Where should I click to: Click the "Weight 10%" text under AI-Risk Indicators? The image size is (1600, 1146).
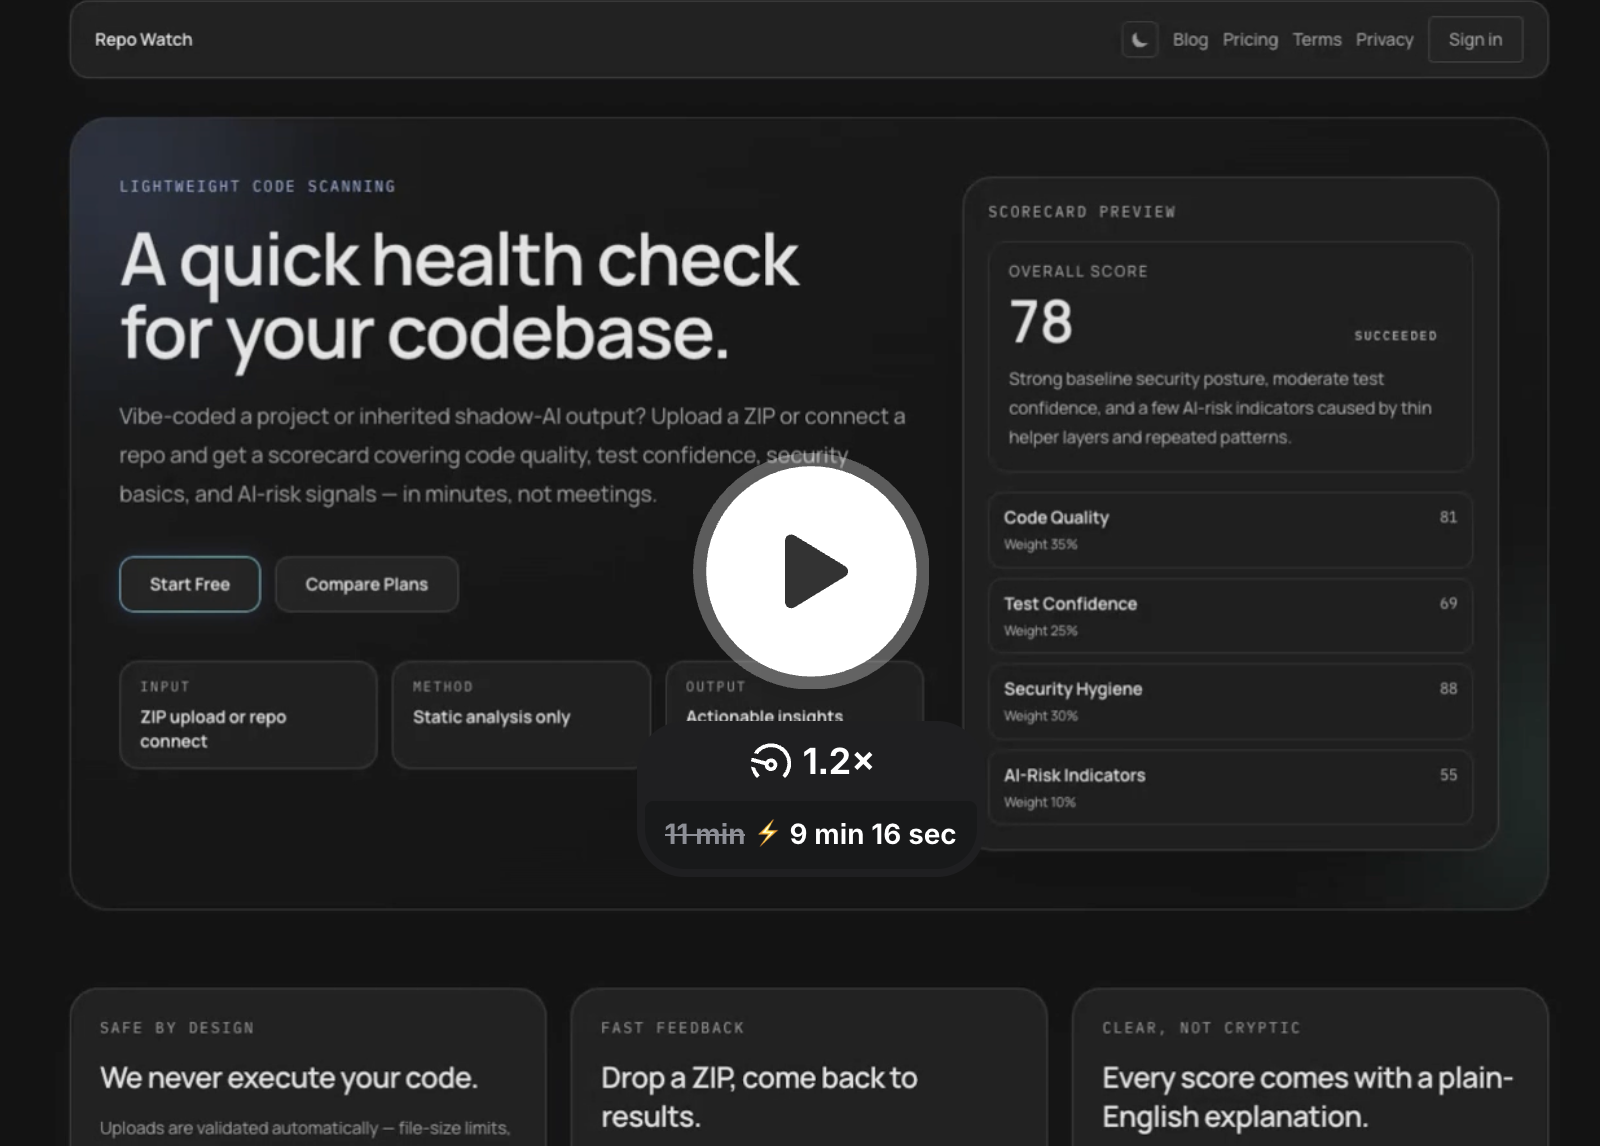click(x=1040, y=802)
